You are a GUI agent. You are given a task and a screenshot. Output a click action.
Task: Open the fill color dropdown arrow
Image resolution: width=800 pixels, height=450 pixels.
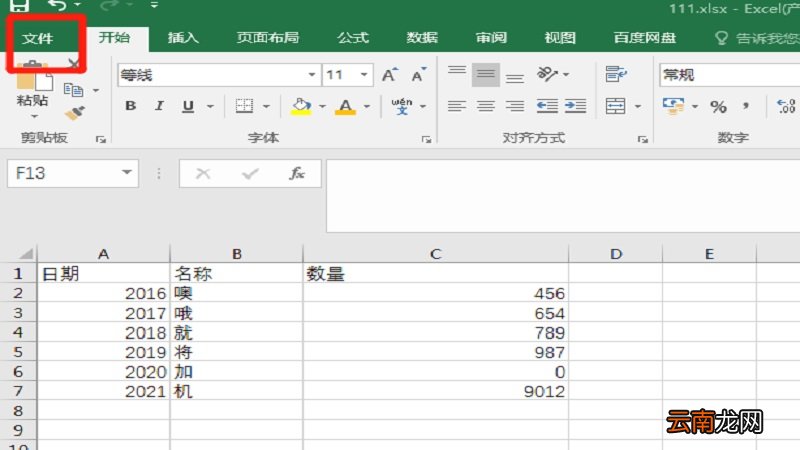pyautogui.click(x=322, y=107)
